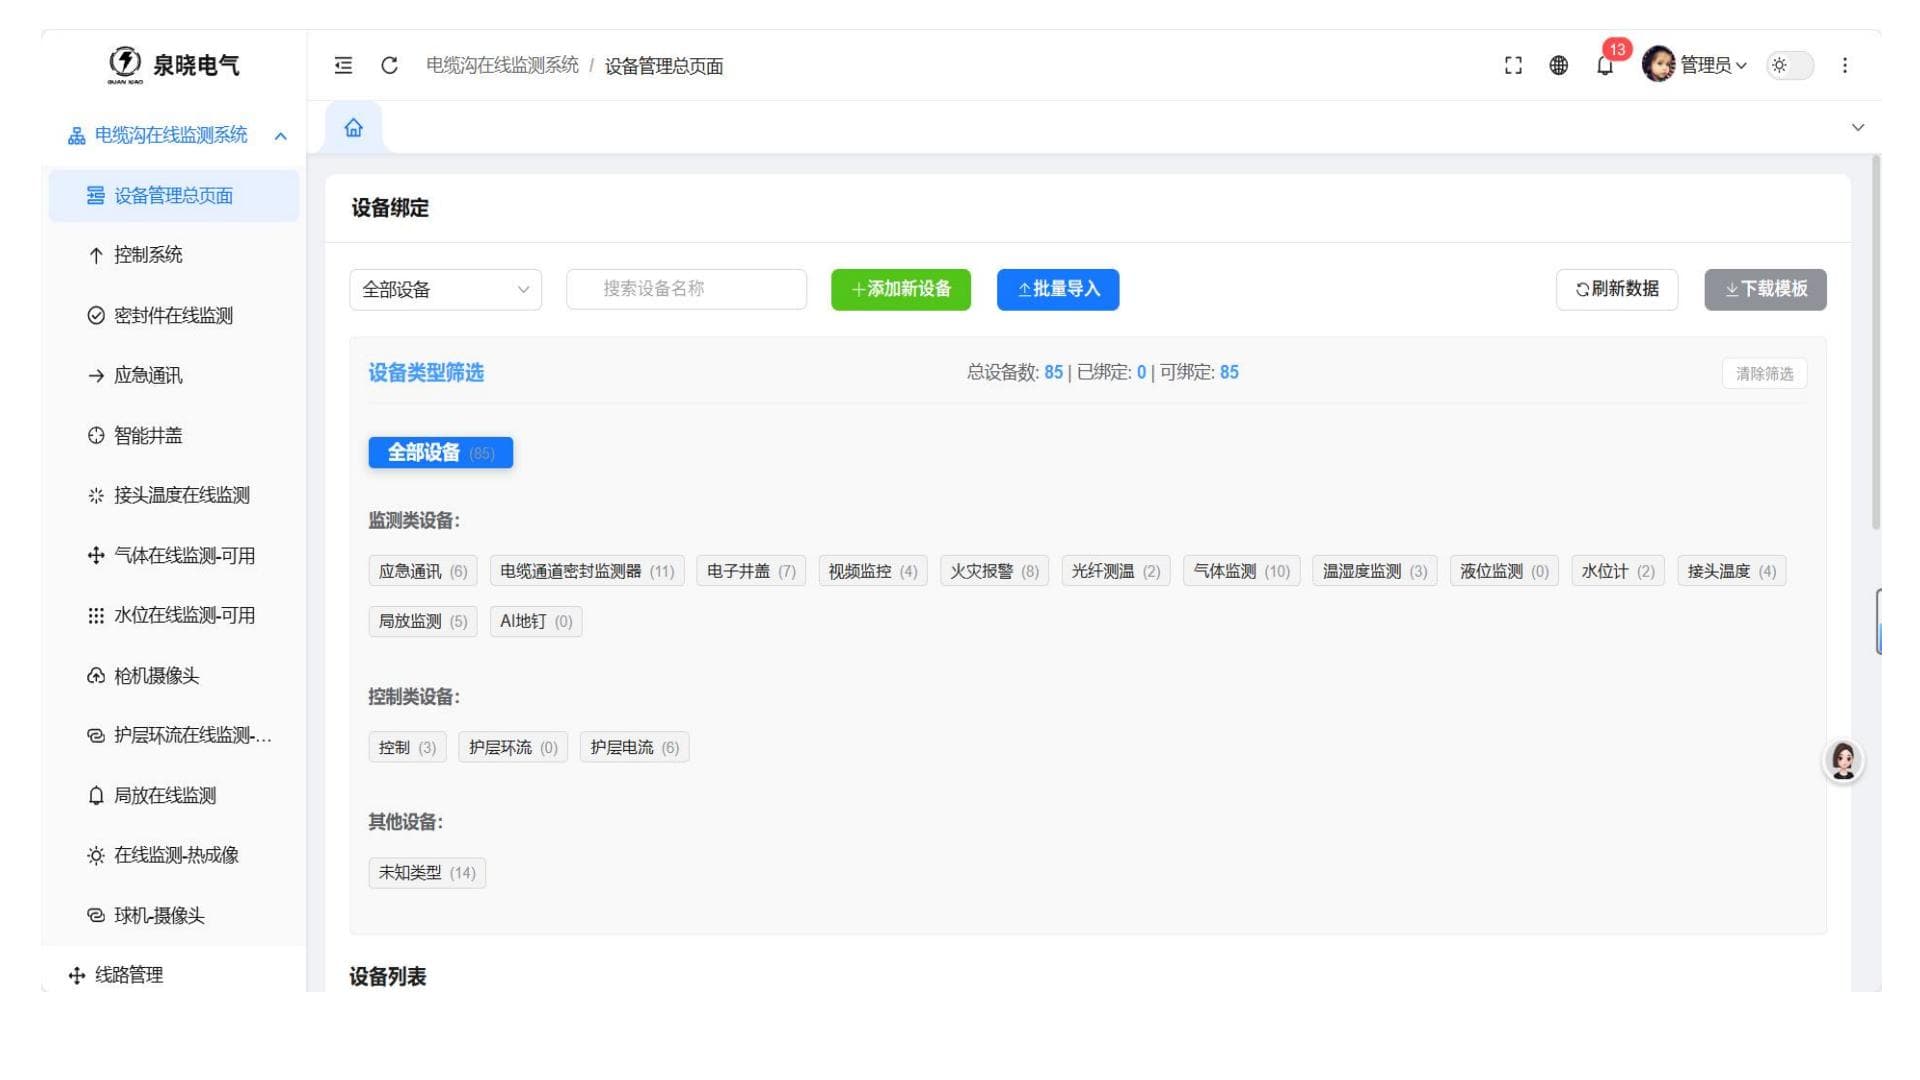This screenshot has height=1080, width=1920.
Task: Open 局放在线监测 sidebar item
Action: coord(174,795)
